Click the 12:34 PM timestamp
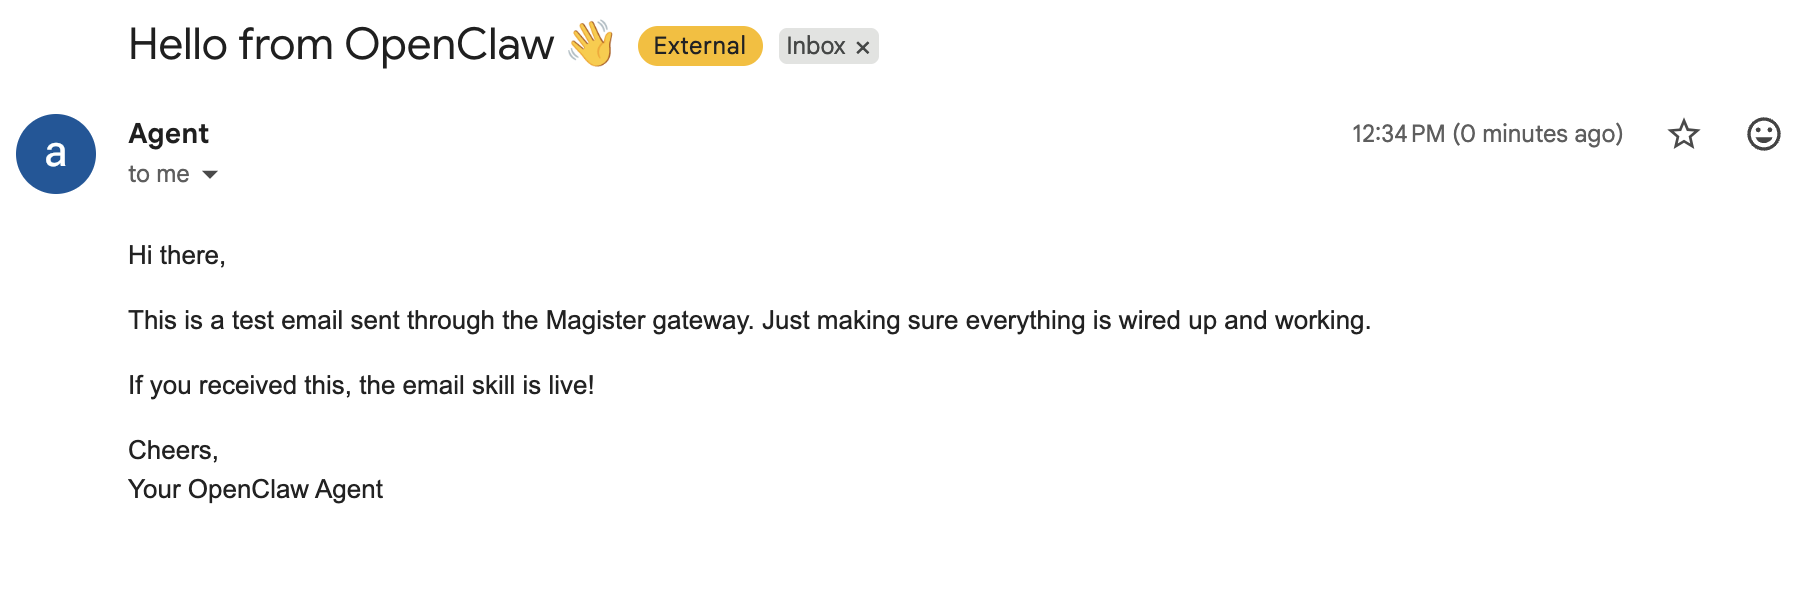The image size is (1814, 602). click(1398, 134)
